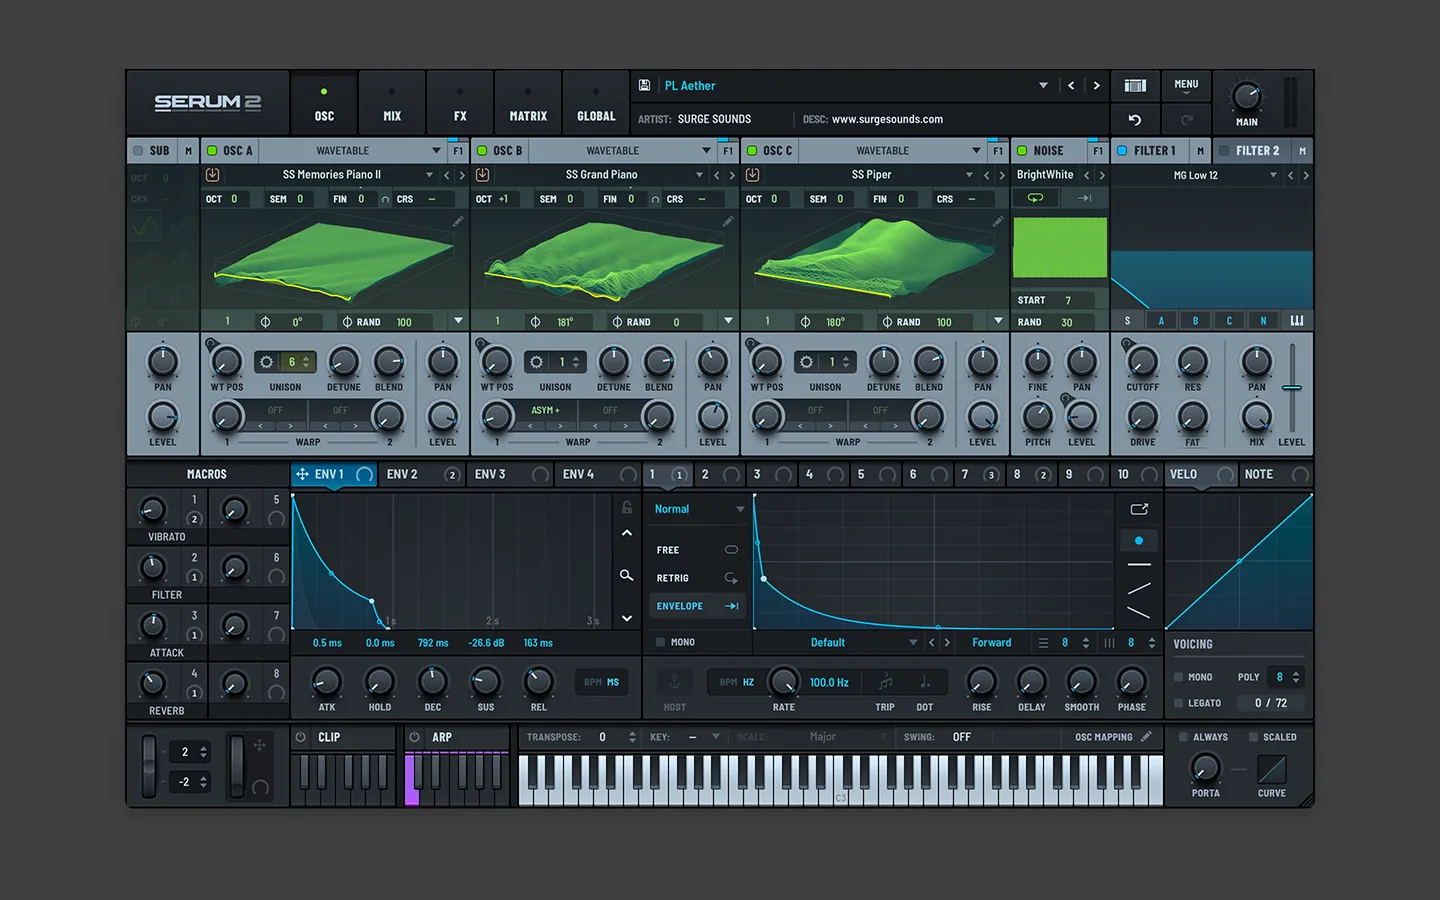Click the OSC C unison gear icon
Image resolution: width=1440 pixels, height=900 pixels.
pyautogui.click(x=807, y=362)
